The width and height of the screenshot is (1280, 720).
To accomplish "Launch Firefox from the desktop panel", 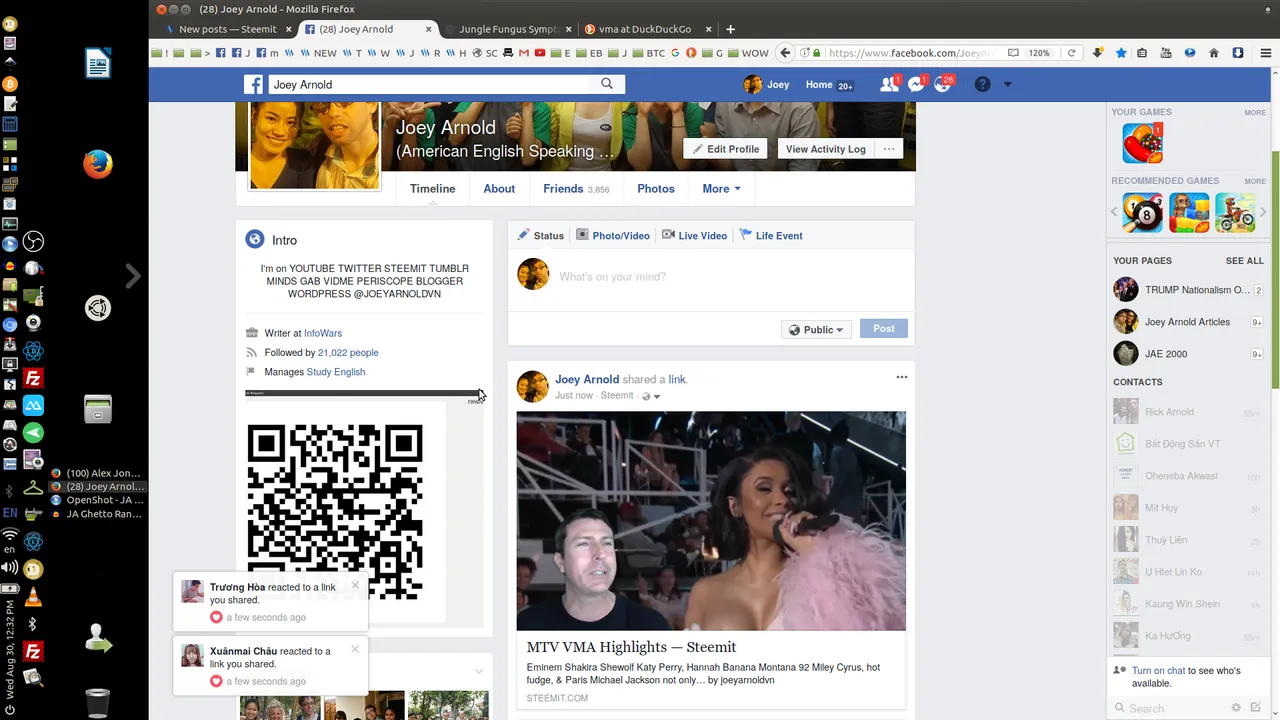I will [x=97, y=164].
